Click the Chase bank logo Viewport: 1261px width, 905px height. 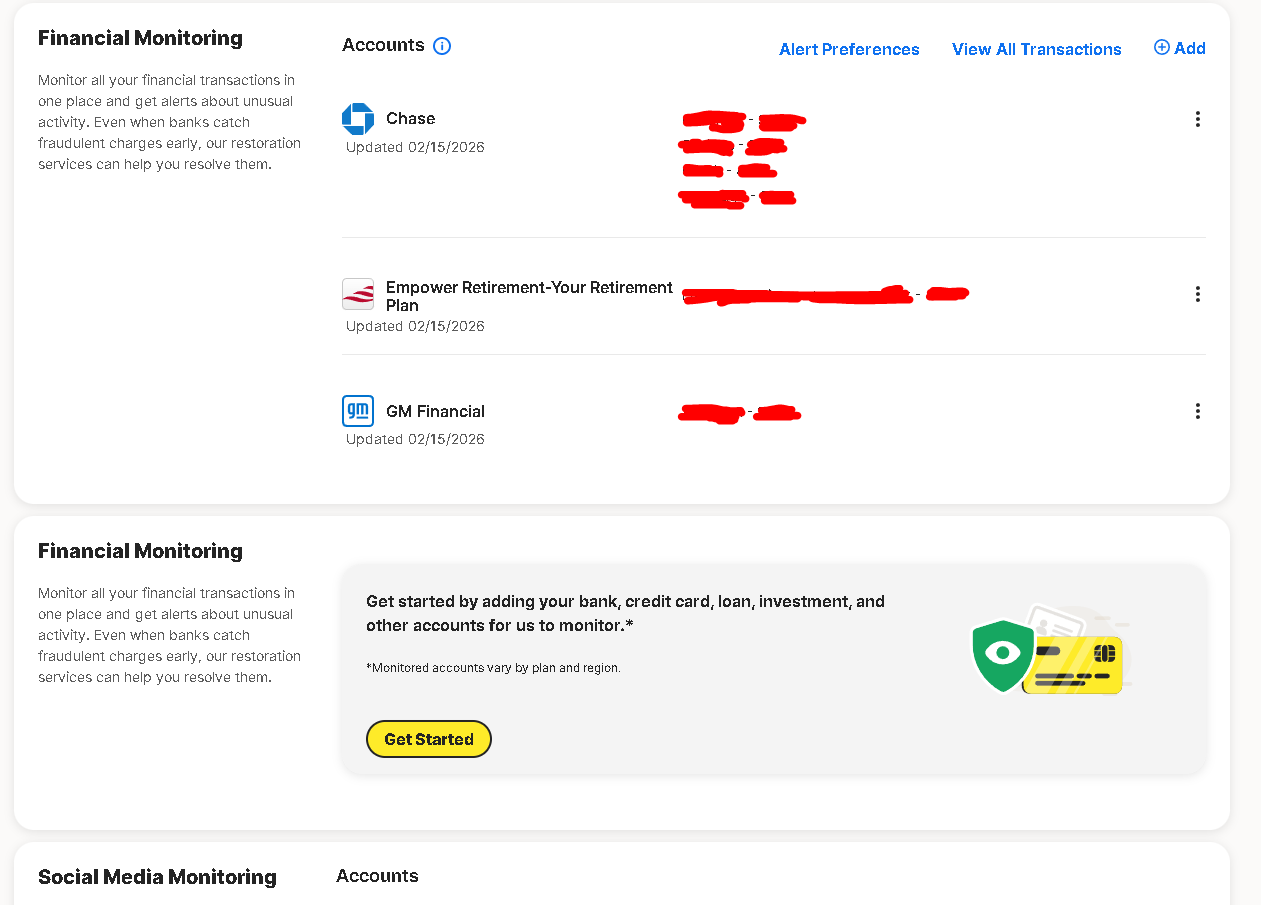tap(358, 119)
